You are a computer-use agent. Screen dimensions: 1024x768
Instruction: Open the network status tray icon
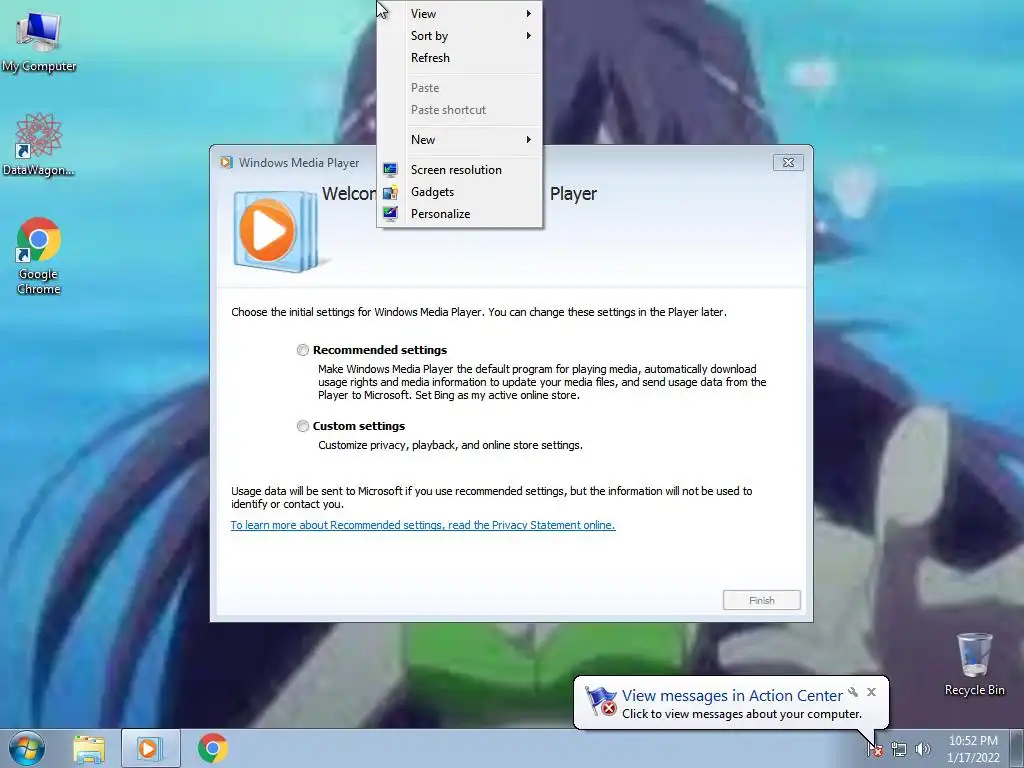(899, 749)
